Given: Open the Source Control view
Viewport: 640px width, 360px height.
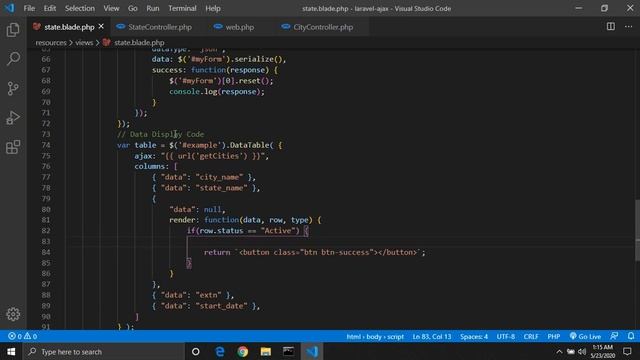Looking at the screenshot, I should pyautogui.click(x=13, y=88).
